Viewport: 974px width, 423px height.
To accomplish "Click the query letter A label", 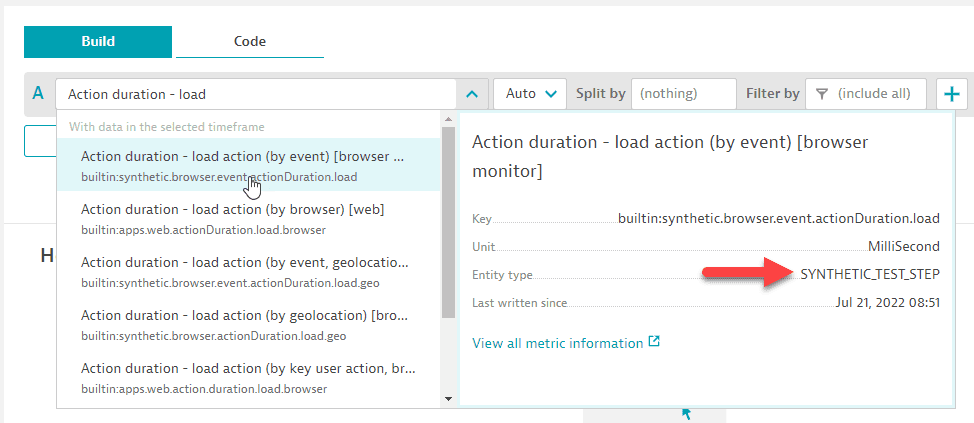I will (38, 94).
